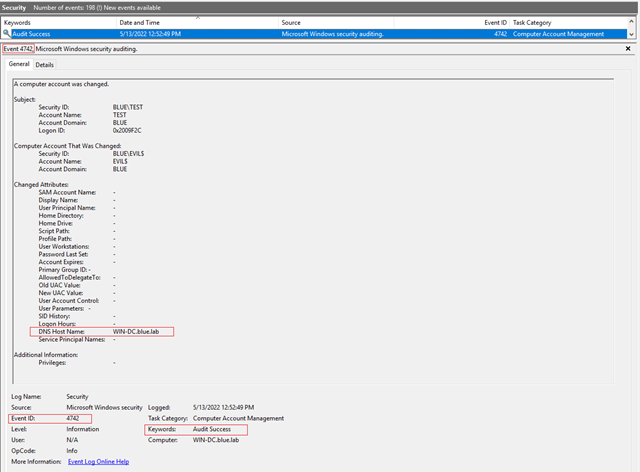Sort by Event ID column header
The height and width of the screenshot is (472, 640).
click(x=496, y=22)
